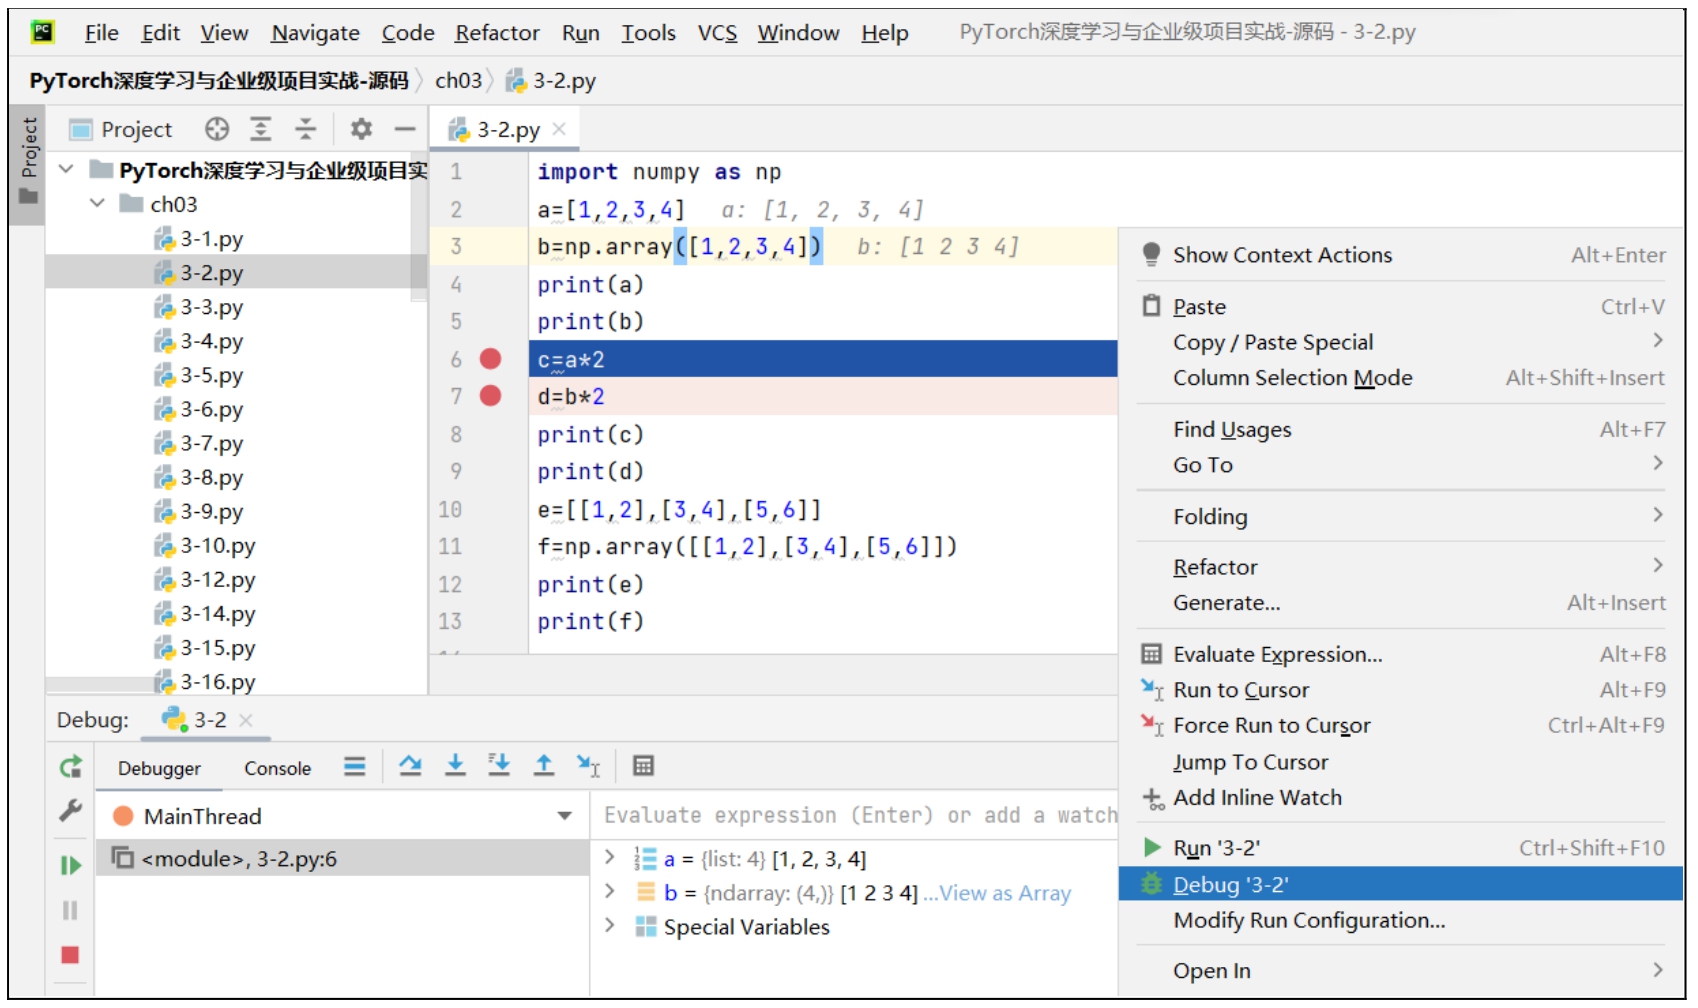Hide the Project panel with minus icon
1698x1008 pixels.
404,129
